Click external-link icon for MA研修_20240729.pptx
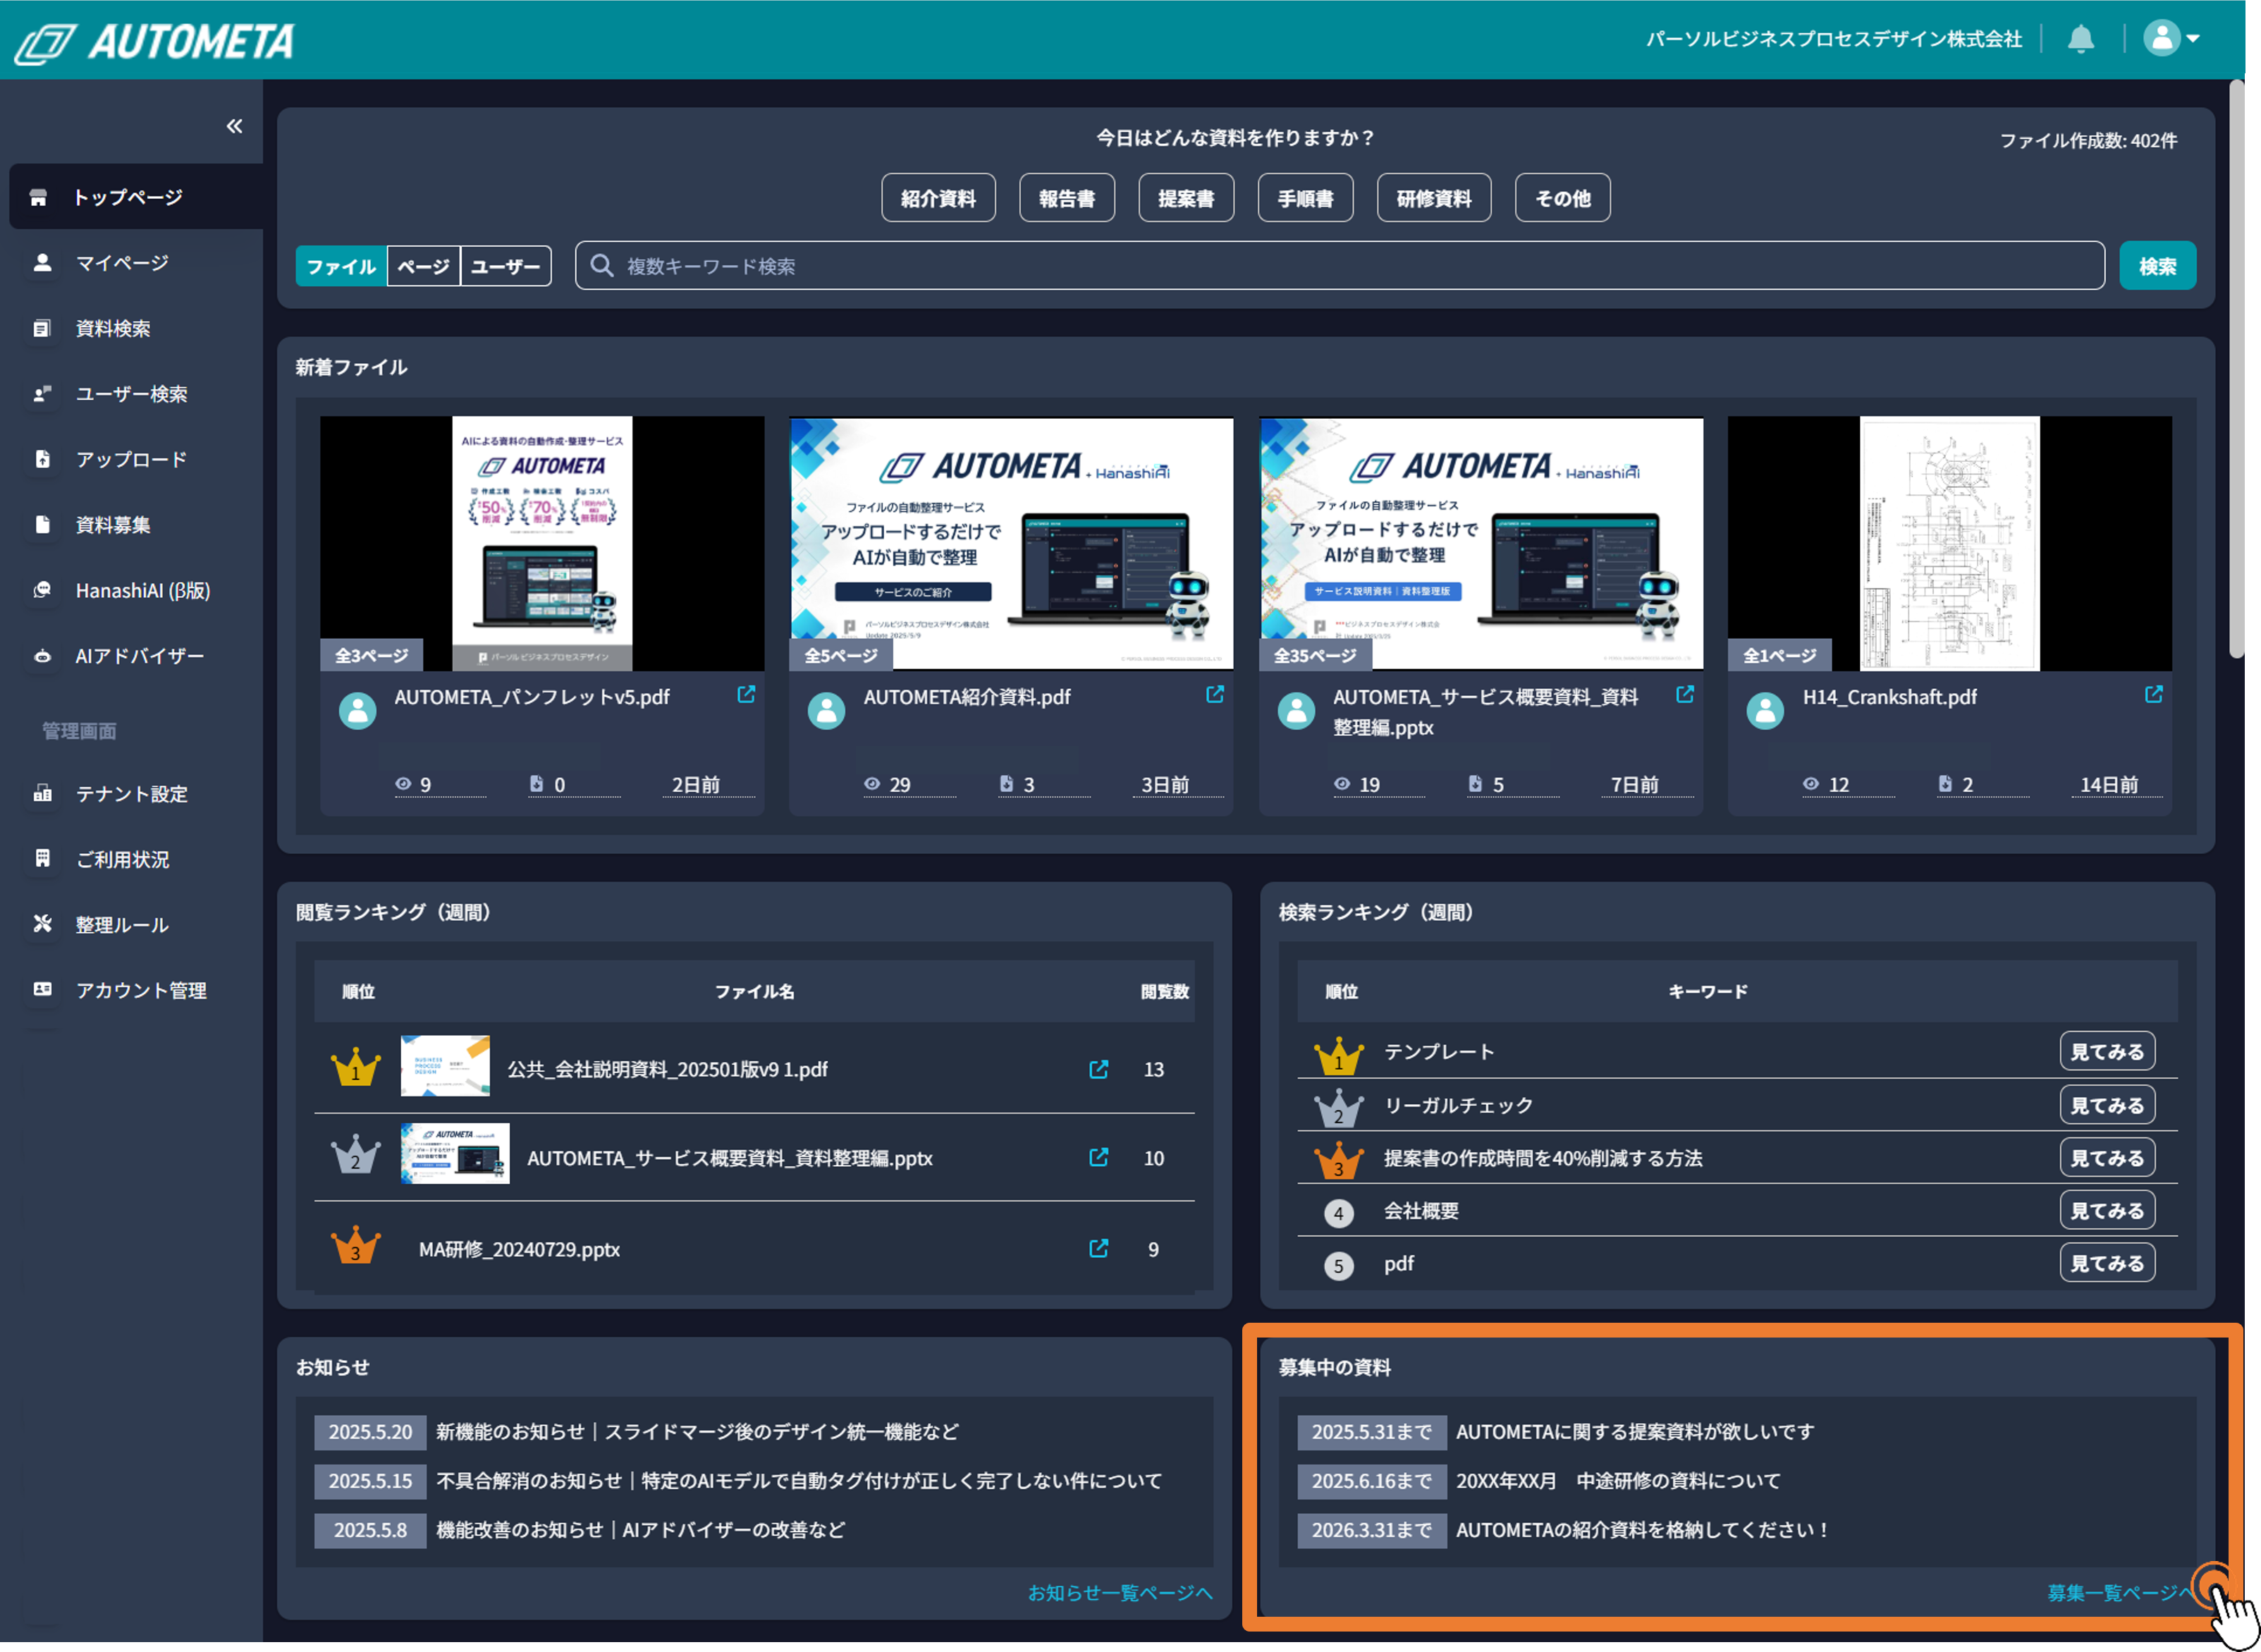 pyautogui.click(x=1098, y=1249)
